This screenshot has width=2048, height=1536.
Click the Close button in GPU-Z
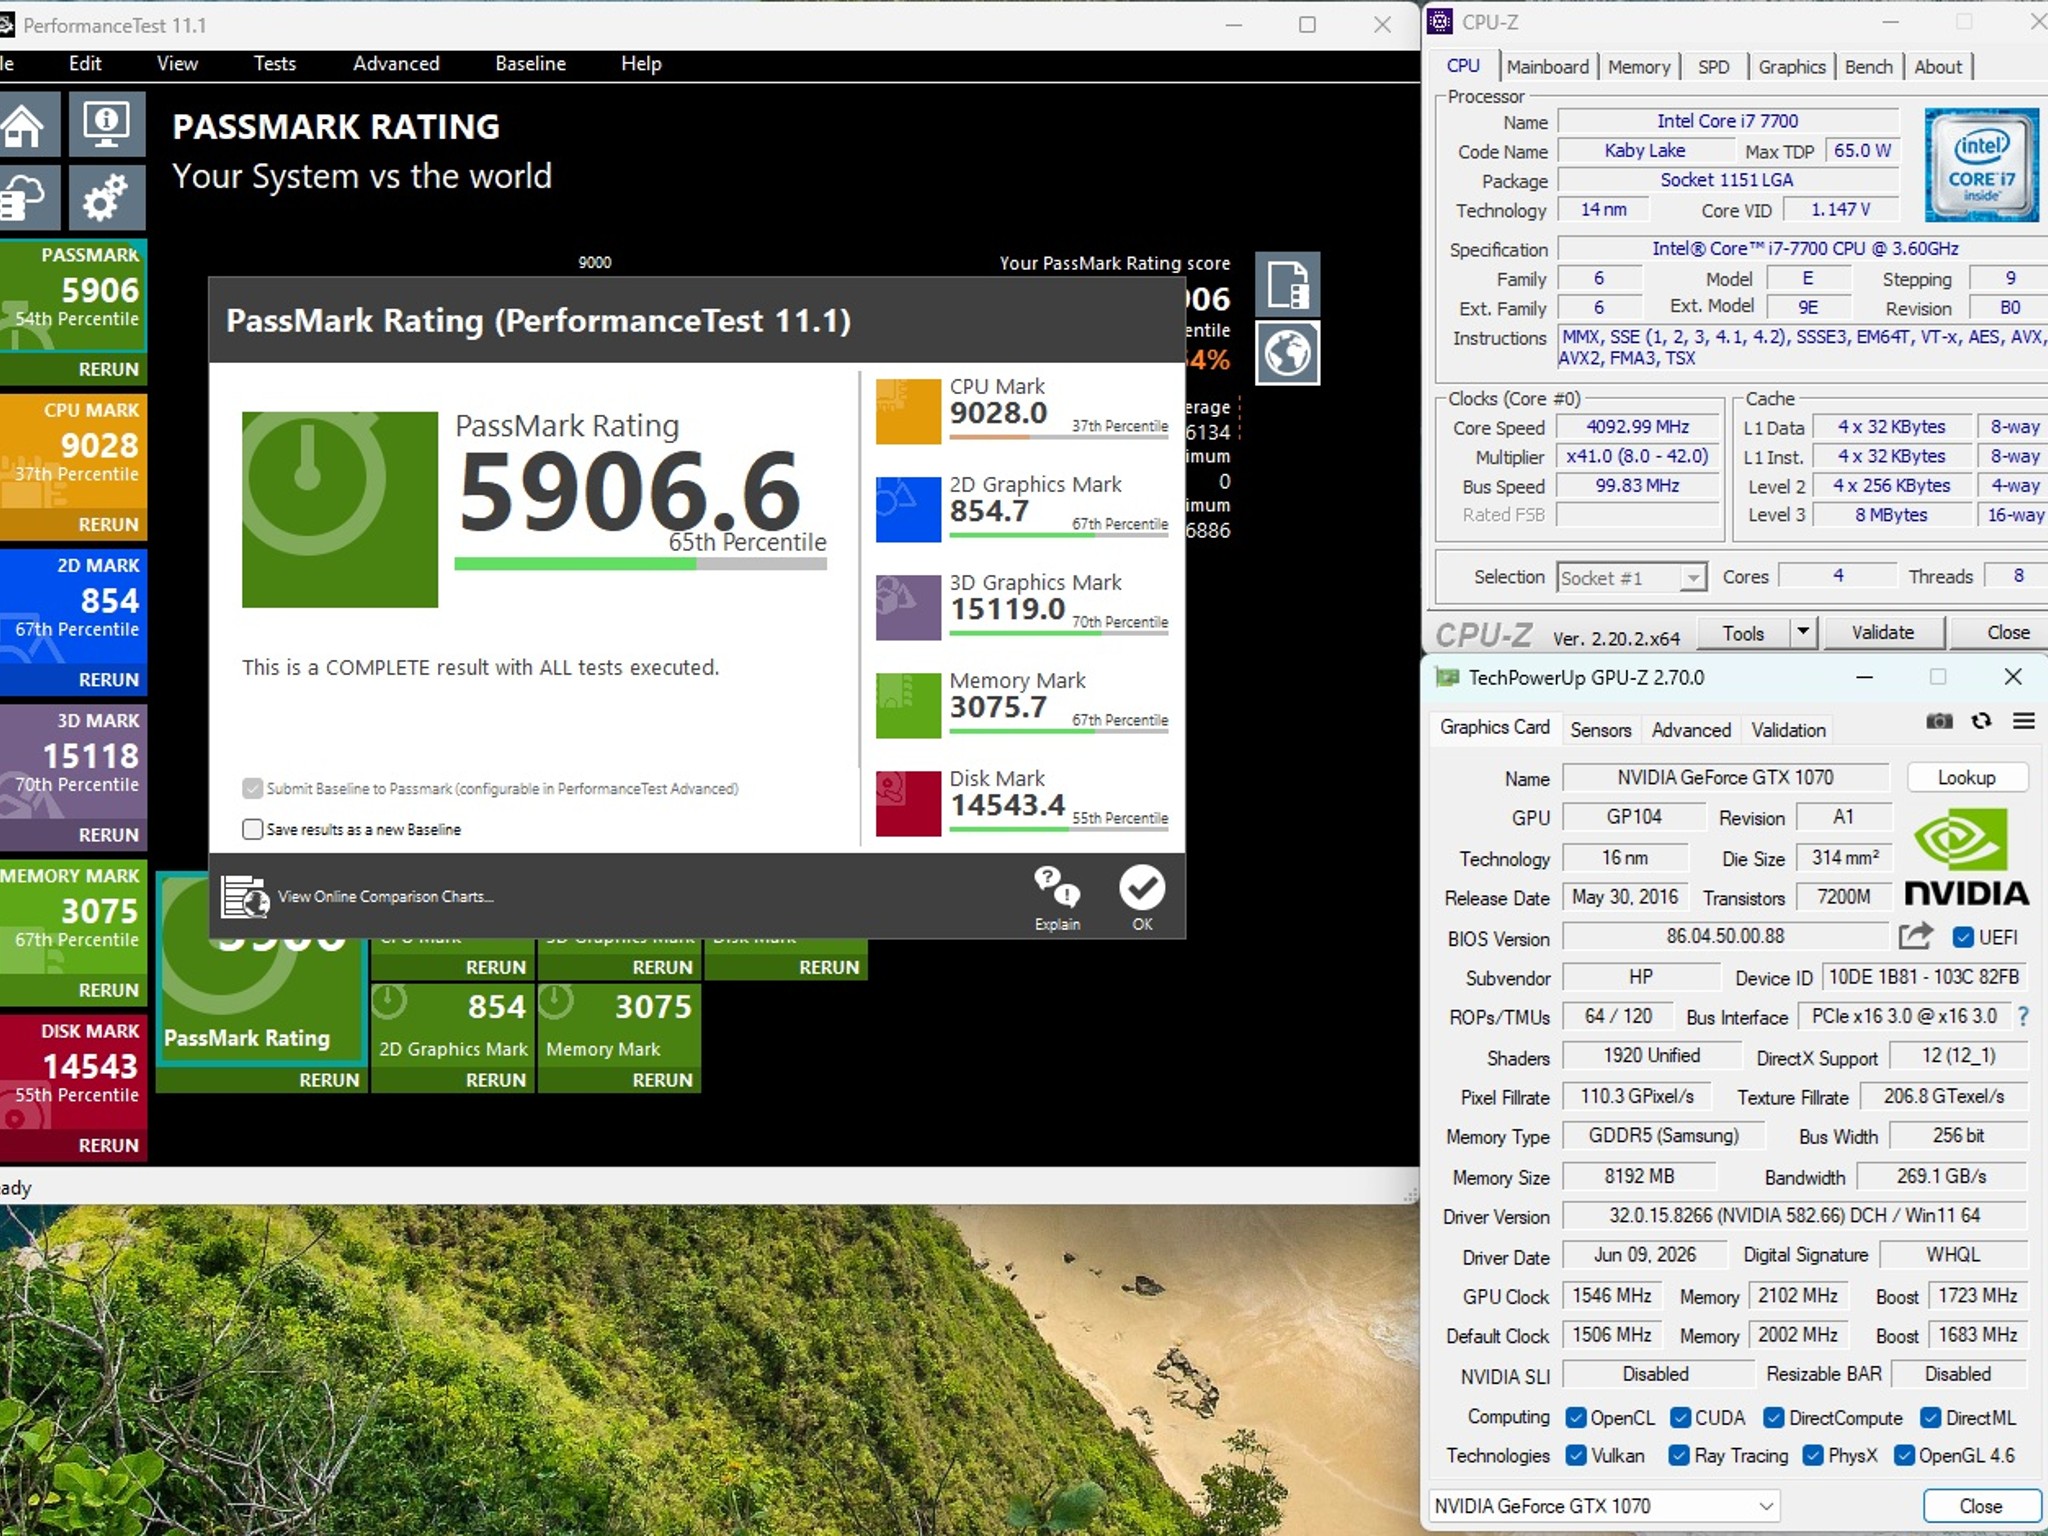1980,1505
